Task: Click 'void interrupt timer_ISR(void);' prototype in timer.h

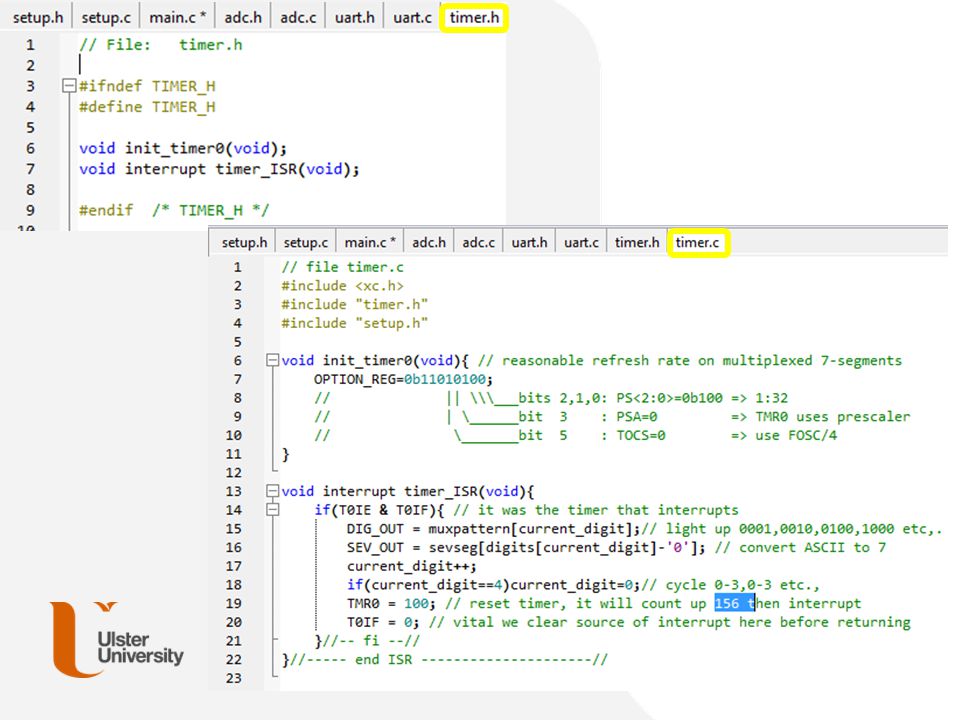Action: 219,169
